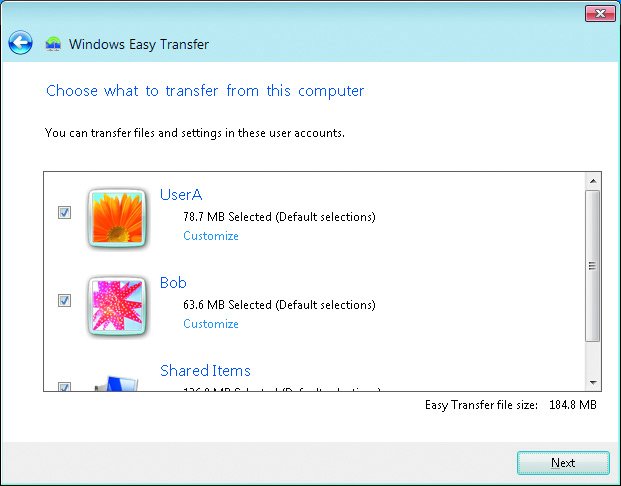Select the Shared Items heading
This screenshot has width=621, height=486.
click(205, 371)
